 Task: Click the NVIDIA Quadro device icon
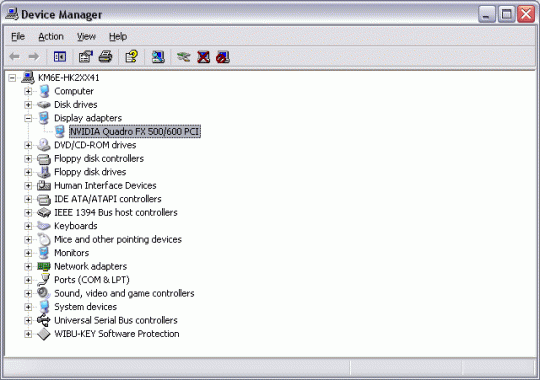(60, 131)
